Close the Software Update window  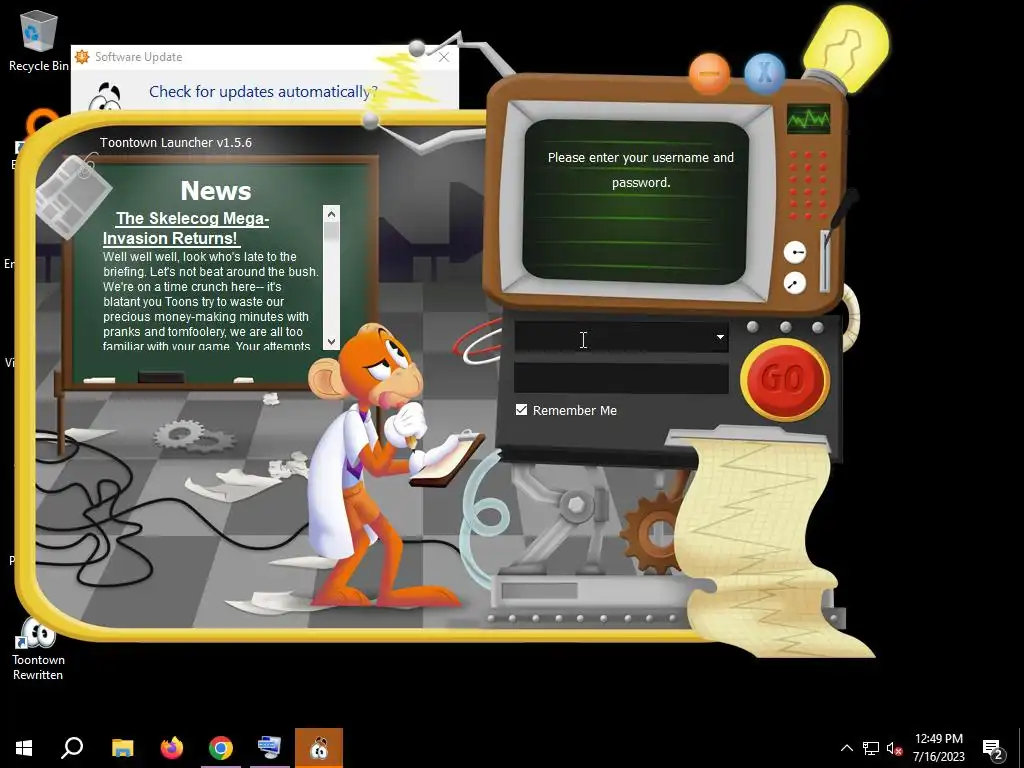444,57
